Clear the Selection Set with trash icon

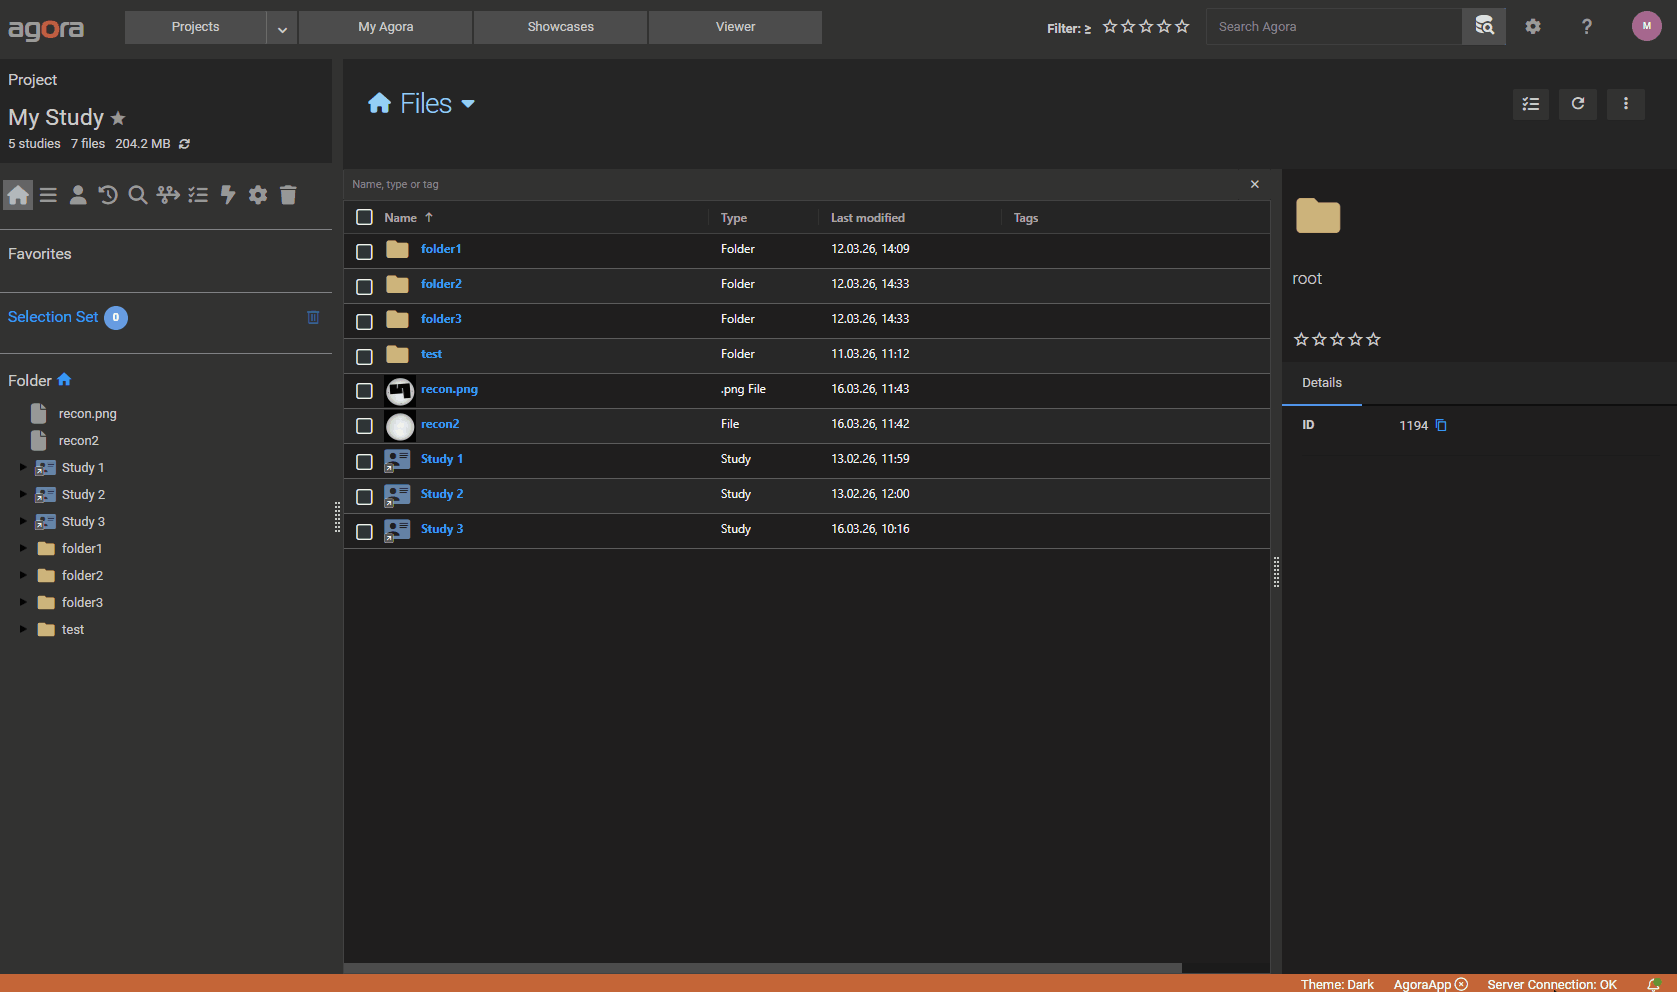click(313, 317)
